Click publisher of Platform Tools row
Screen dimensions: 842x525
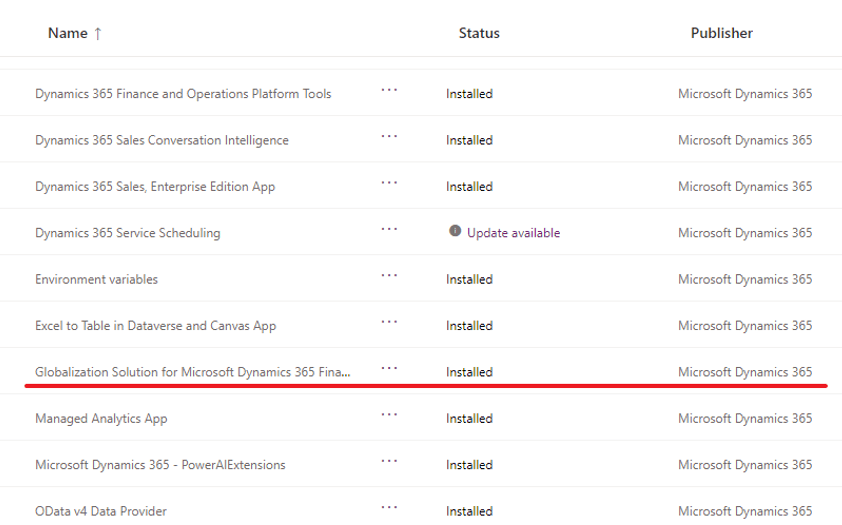(745, 94)
